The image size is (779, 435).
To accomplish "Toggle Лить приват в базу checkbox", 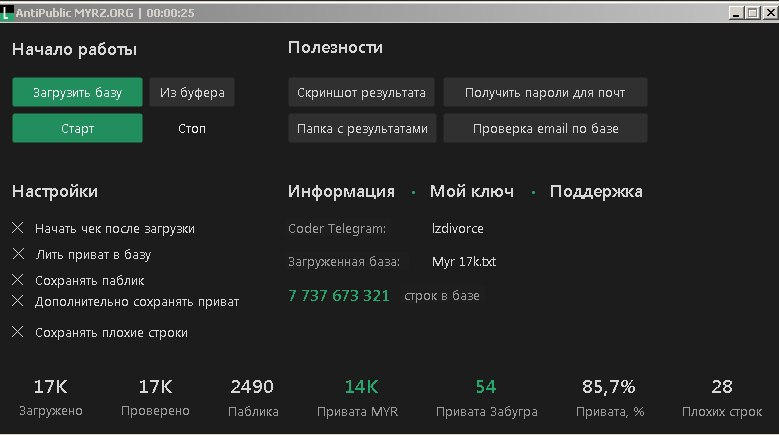I will pos(18,254).
